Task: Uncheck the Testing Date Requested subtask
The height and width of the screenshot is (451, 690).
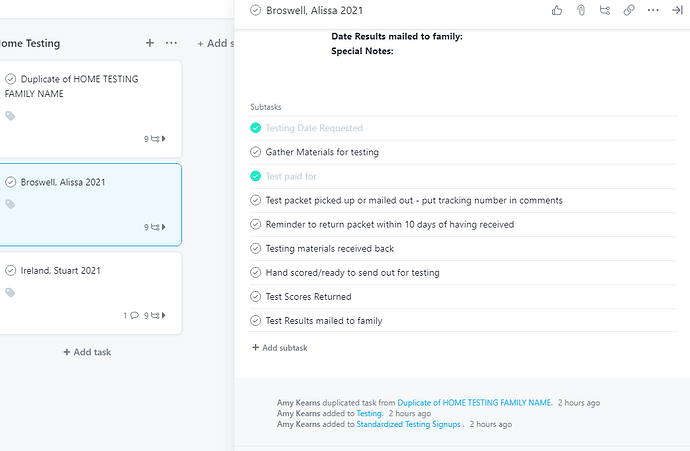Action: [x=255, y=128]
